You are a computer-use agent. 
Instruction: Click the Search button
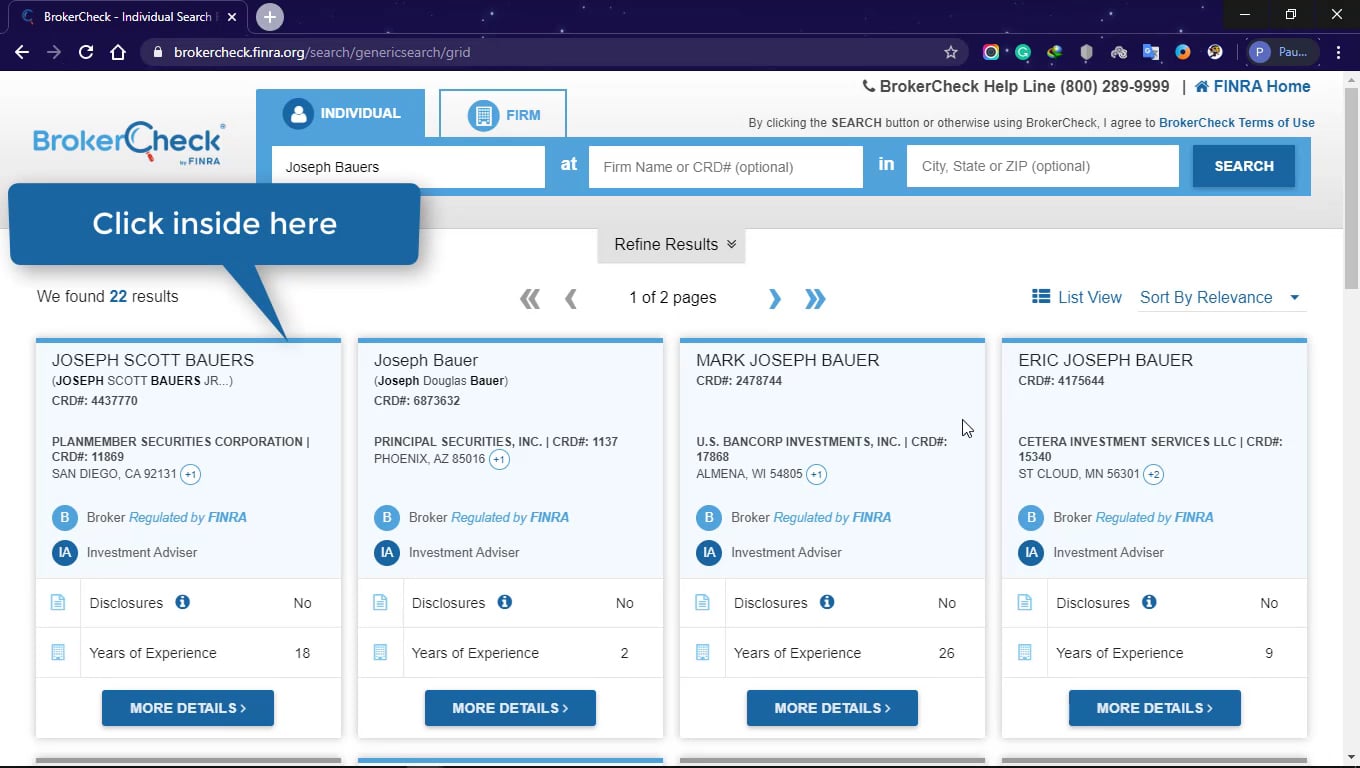(1244, 166)
